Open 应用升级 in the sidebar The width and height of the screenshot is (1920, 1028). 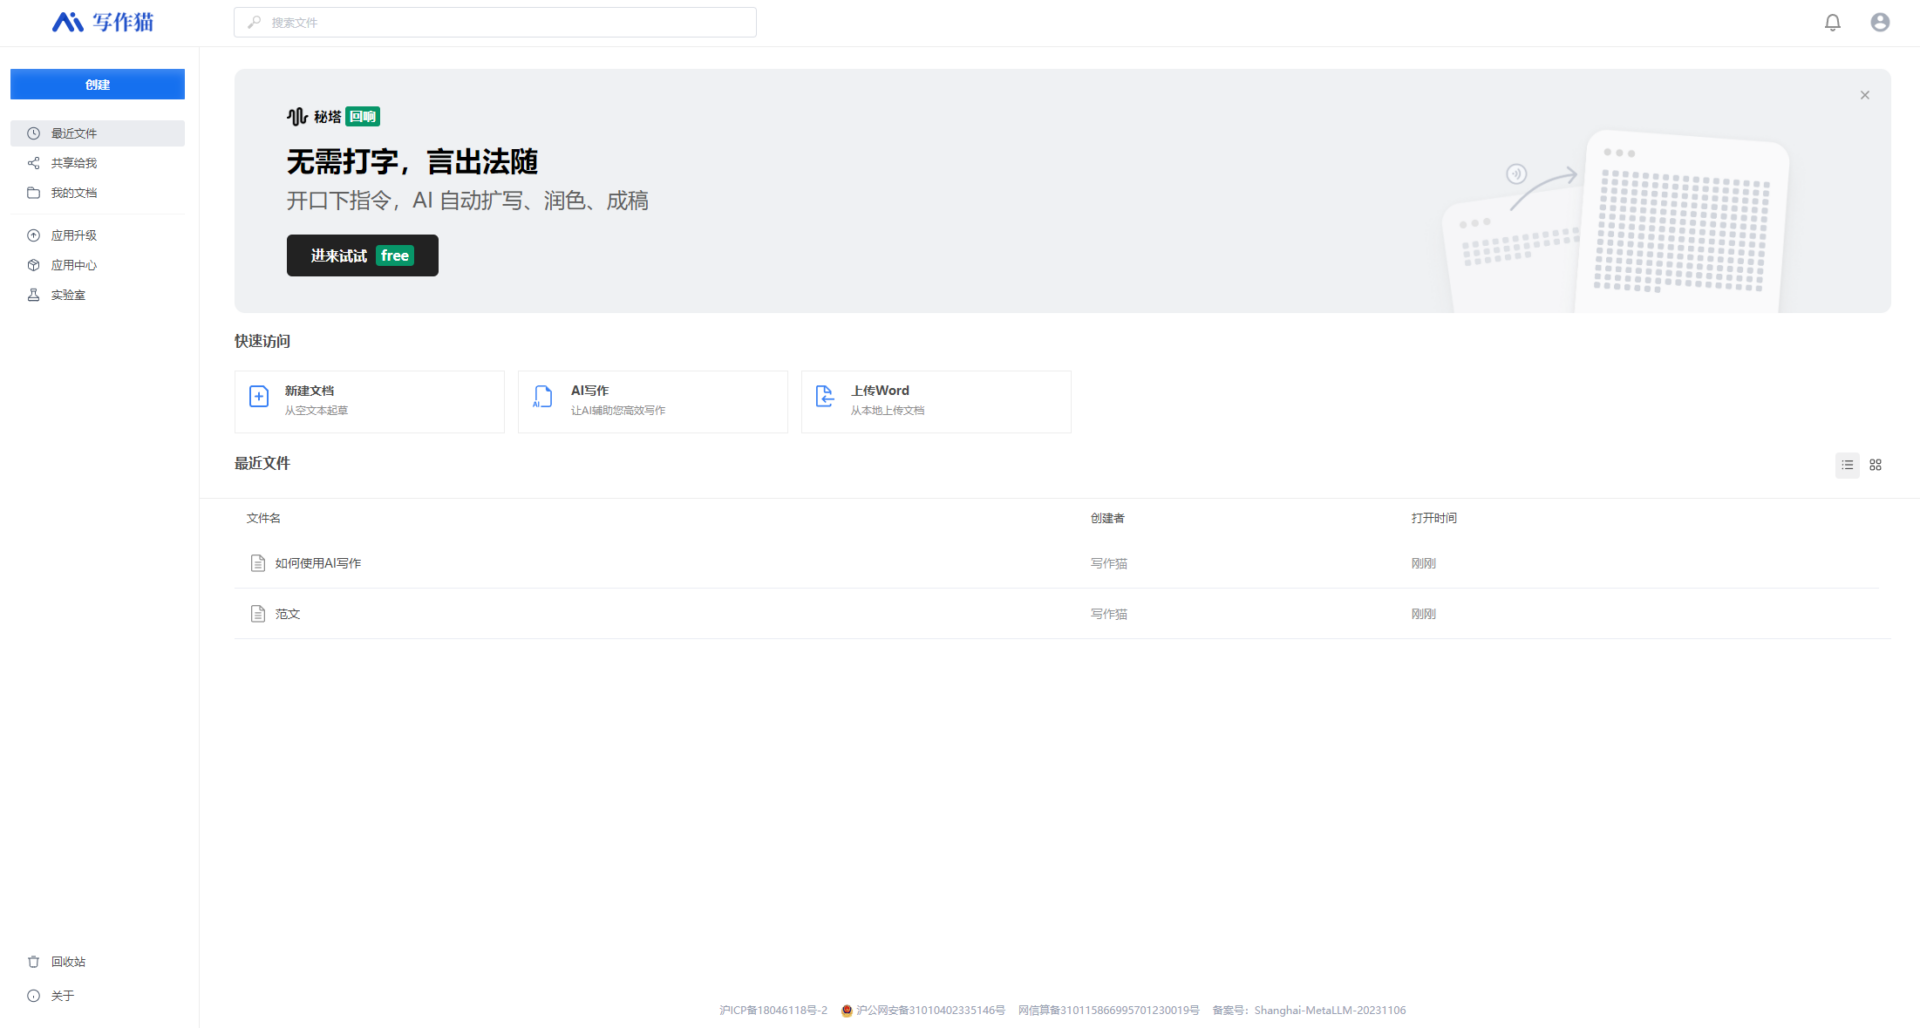[x=97, y=235]
